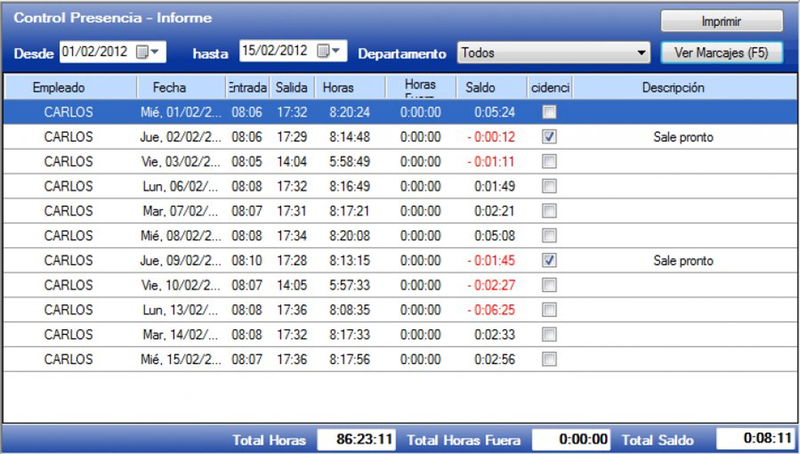Select the date cell Jue, 09/02

(x=181, y=260)
